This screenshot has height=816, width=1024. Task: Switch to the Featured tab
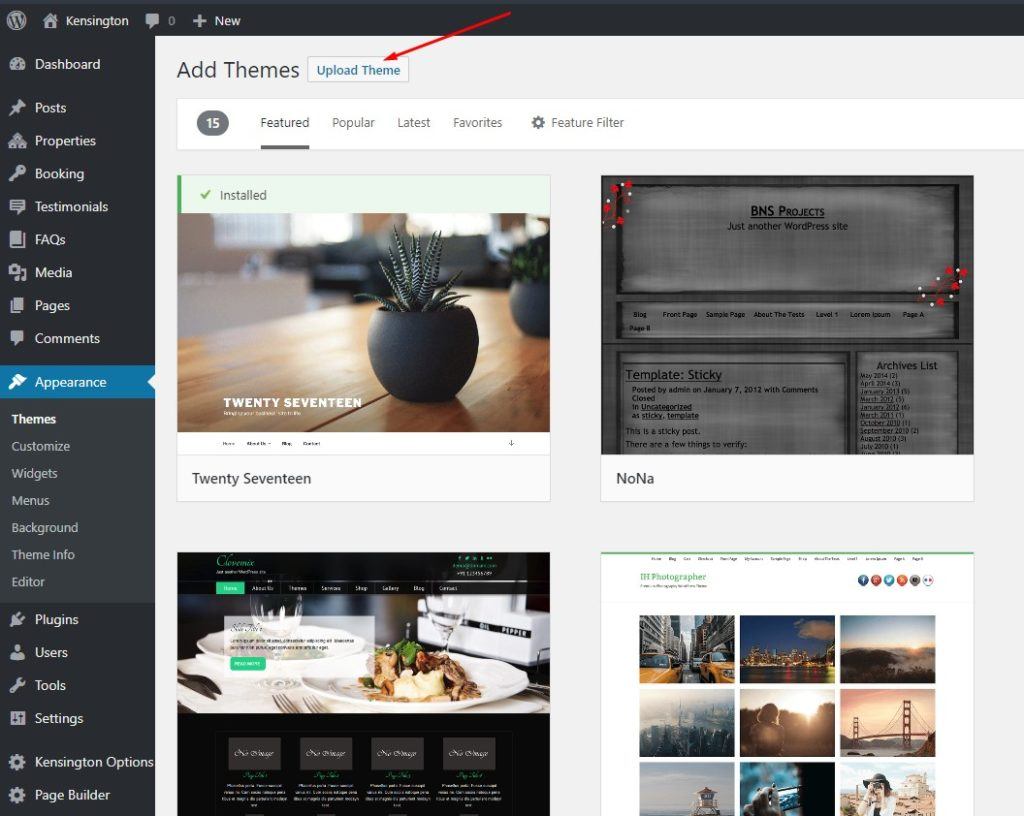click(x=285, y=123)
